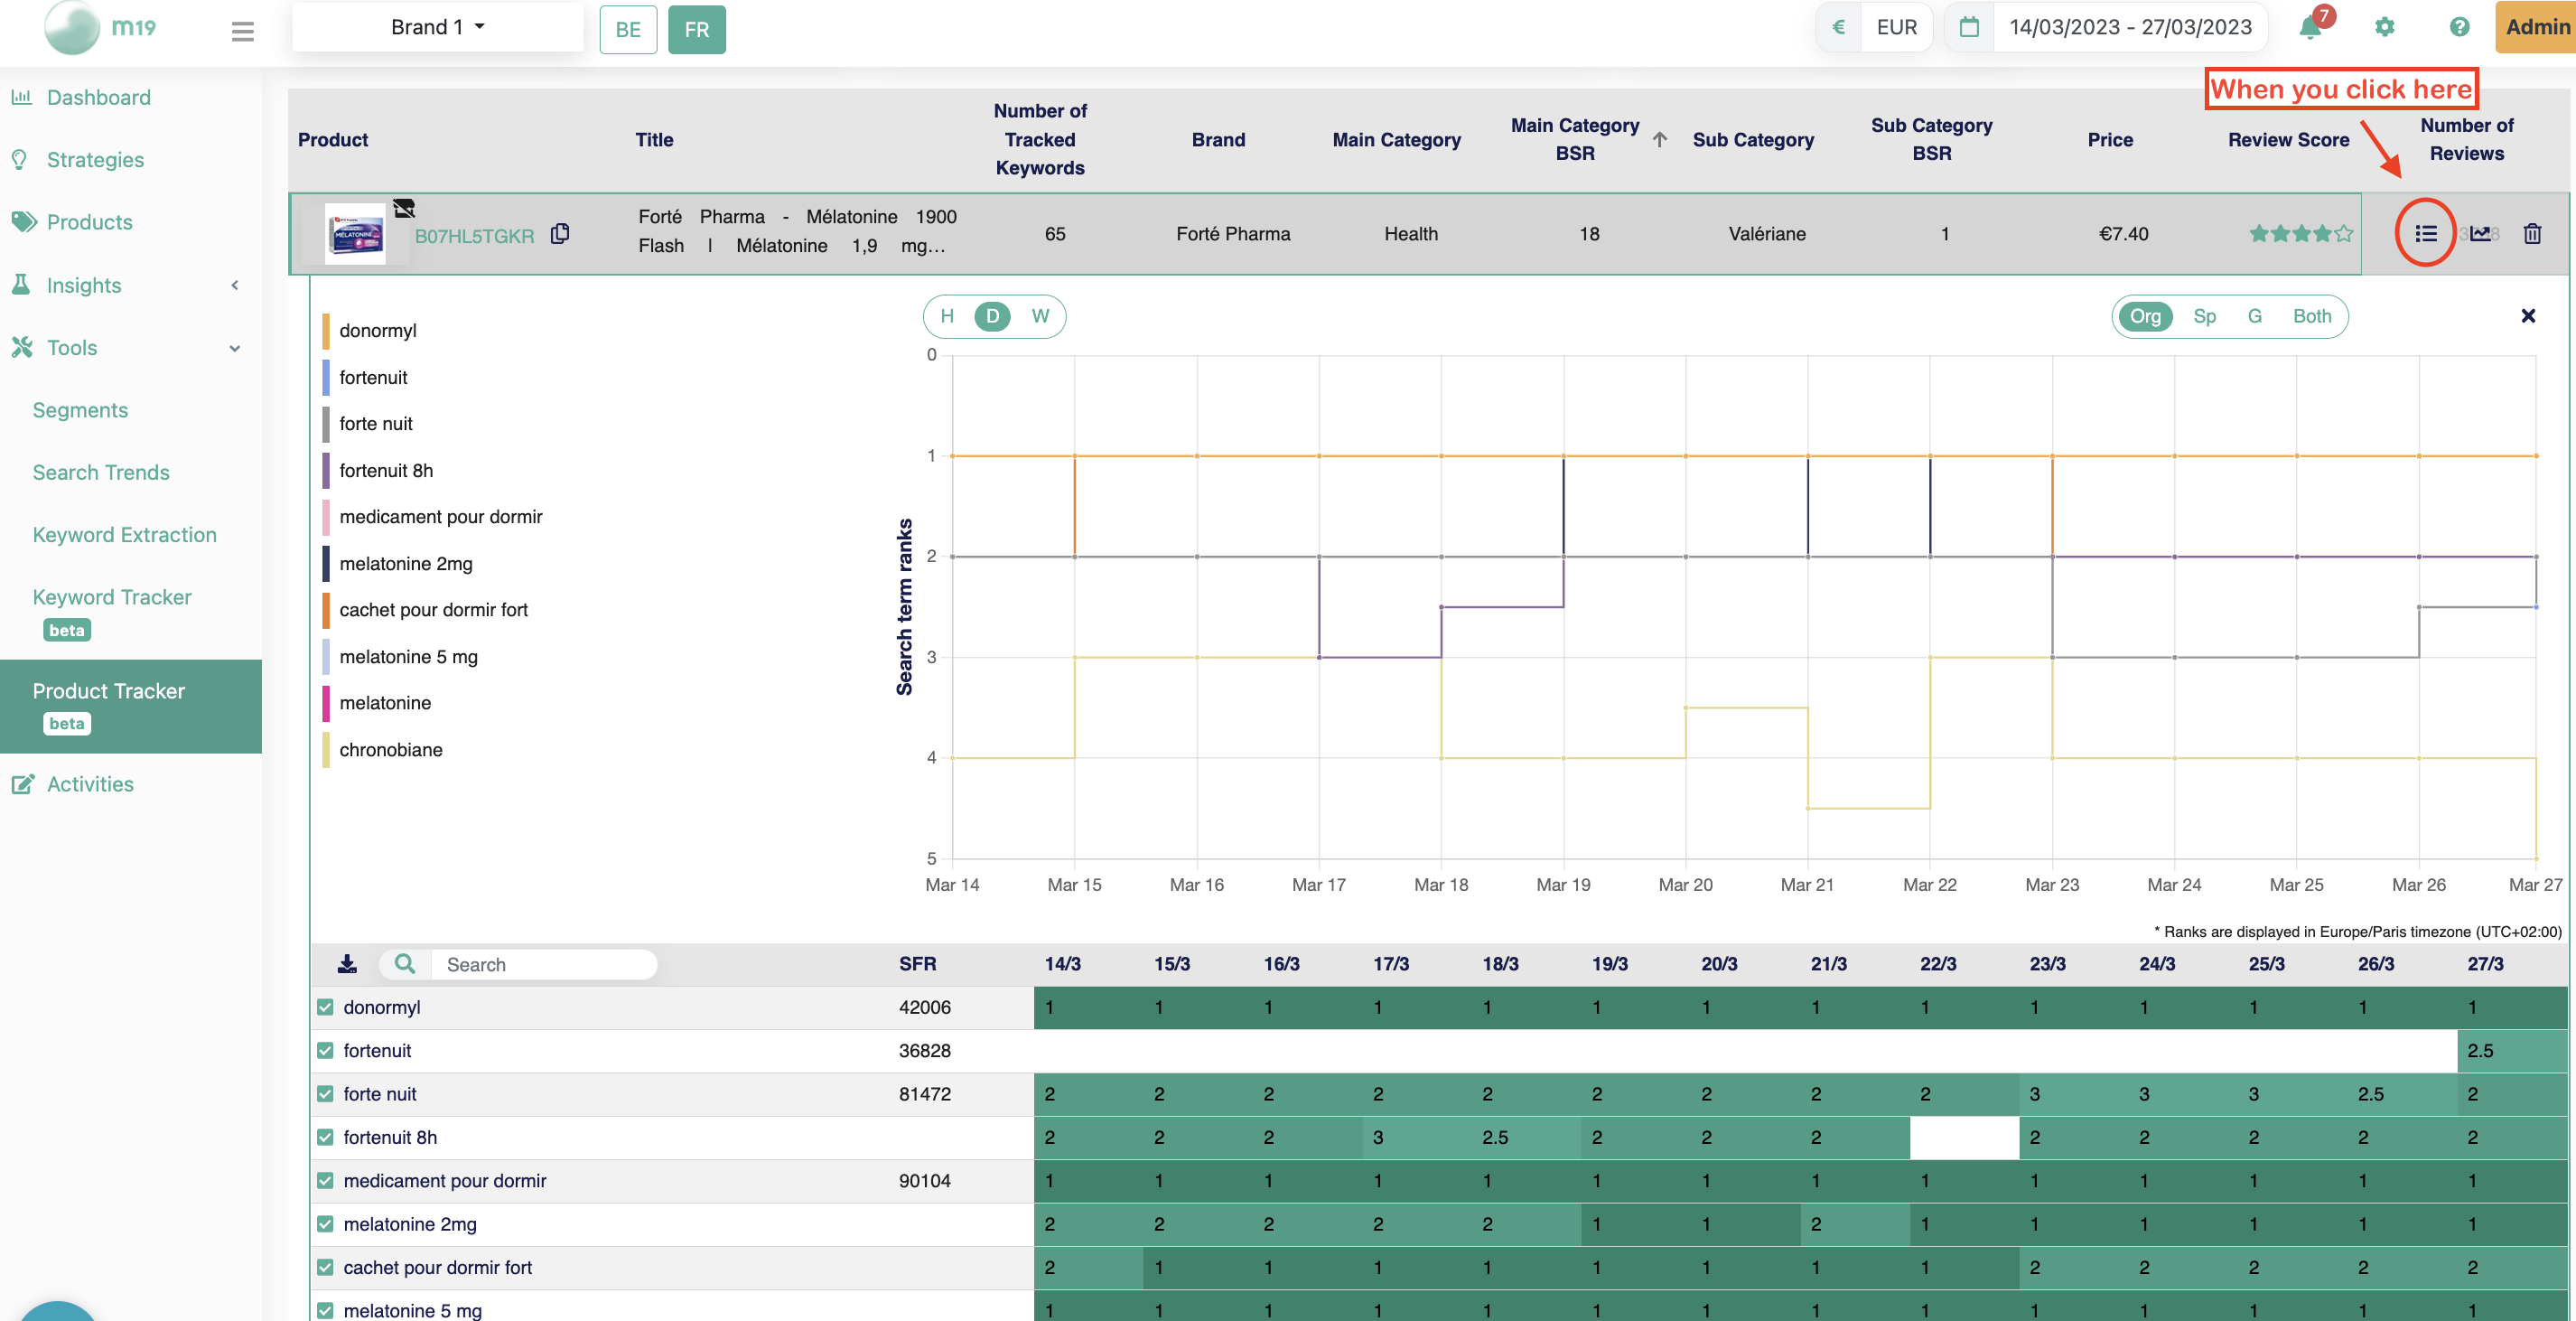Select the D daily granularity
Image resolution: width=2576 pixels, height=1321 pixels.
tap(992, 316)
